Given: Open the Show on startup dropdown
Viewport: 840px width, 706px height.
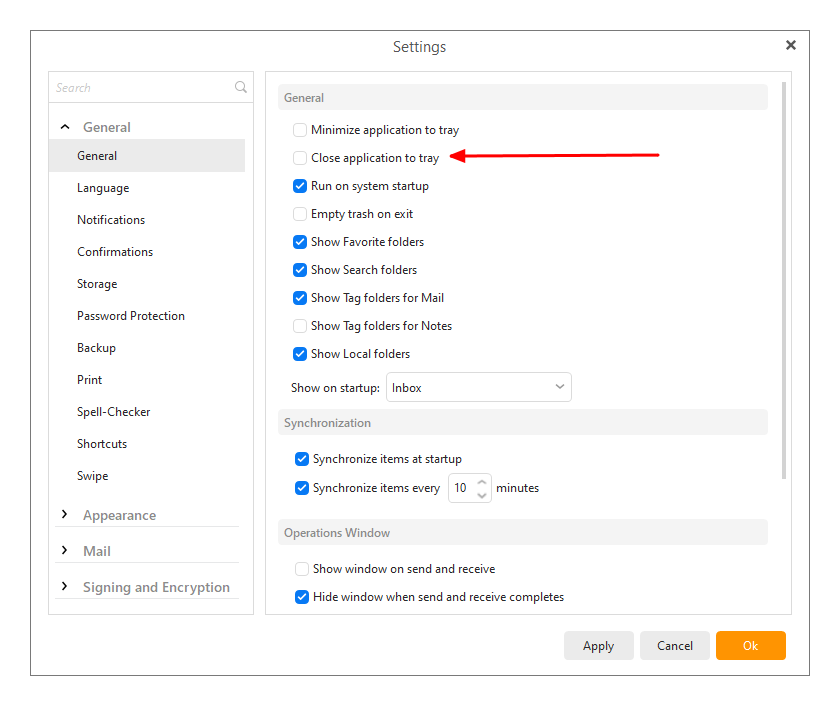Looking at the screenshot, I should [479, 387].
